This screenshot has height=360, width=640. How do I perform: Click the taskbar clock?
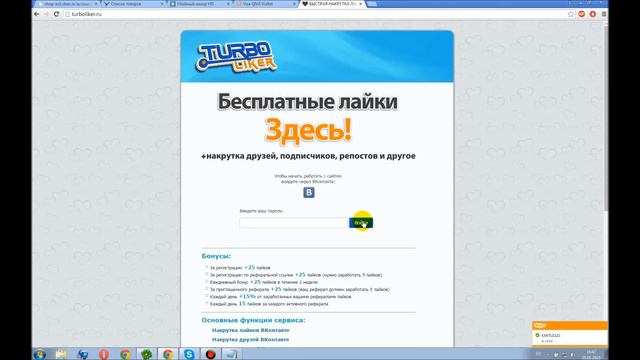[591, 354]
